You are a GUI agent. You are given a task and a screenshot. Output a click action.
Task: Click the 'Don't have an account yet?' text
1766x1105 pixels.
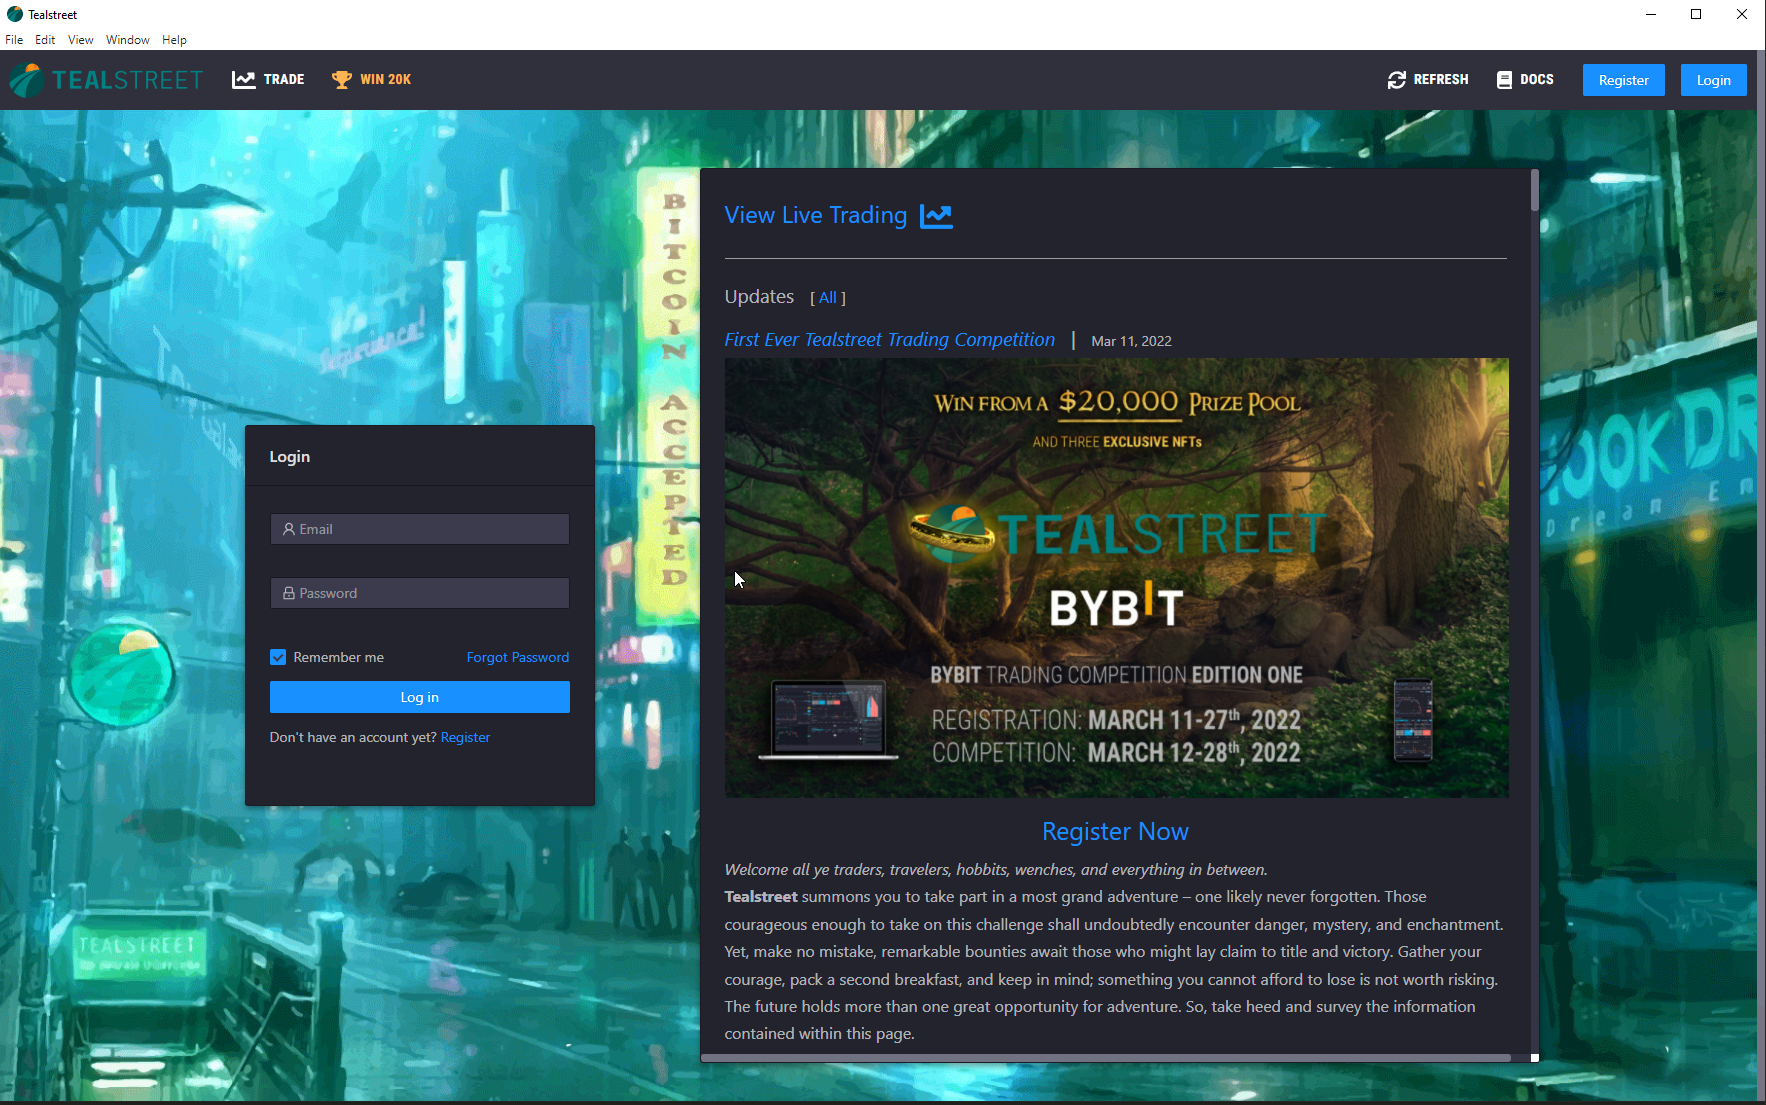[353, 737]
